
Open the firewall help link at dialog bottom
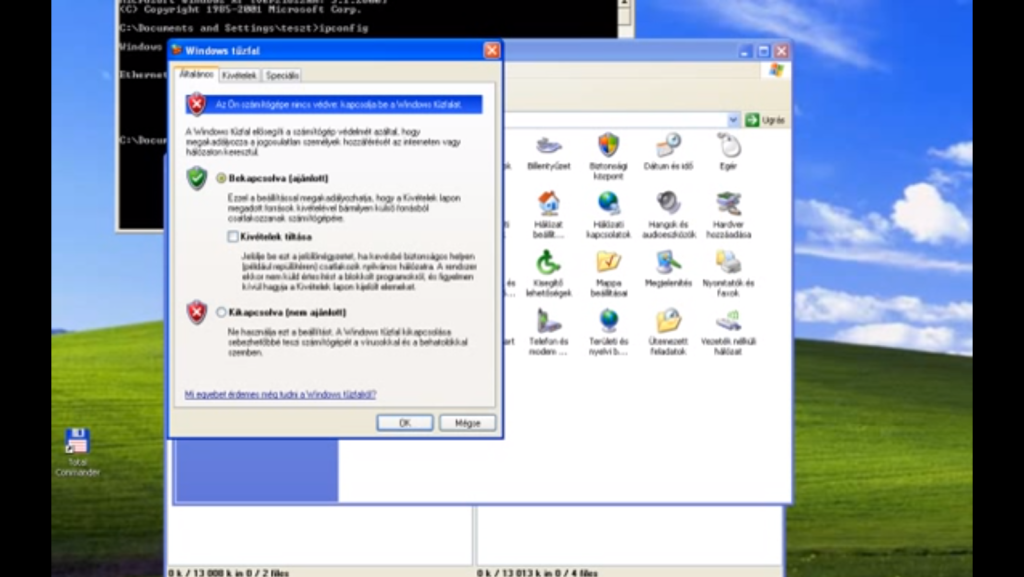(x=280, y=394)
